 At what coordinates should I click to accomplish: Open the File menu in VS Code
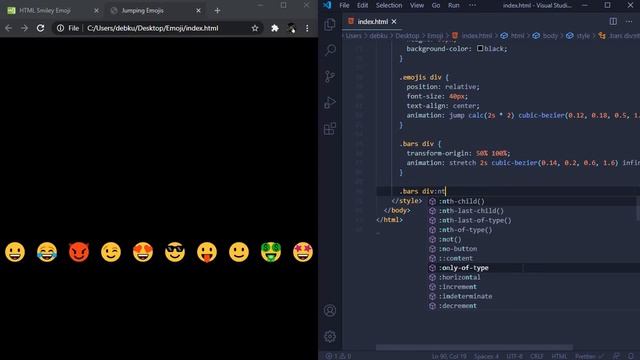[x=344, y=5]
